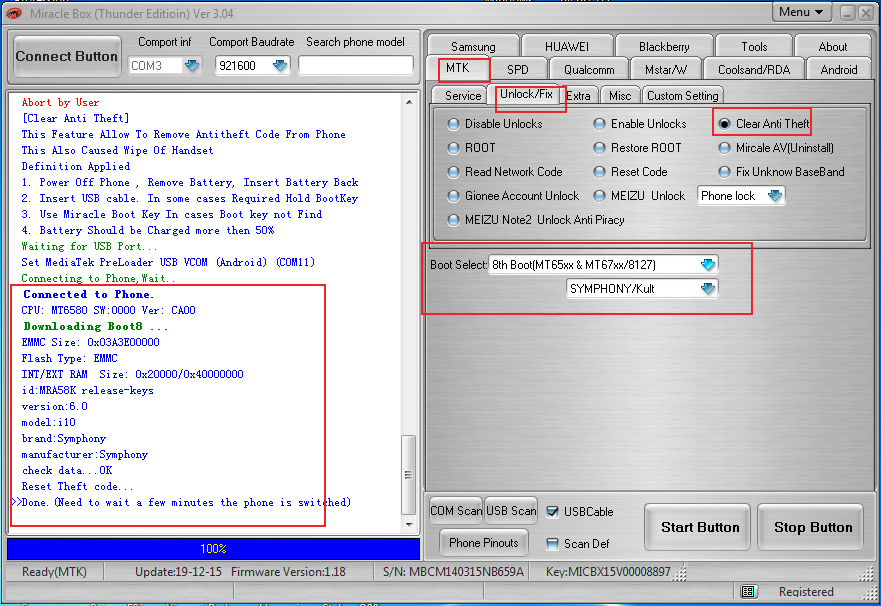Select the ROOT radio option
Viewport: 881px width, 606px height.
(x=453, y=148)
